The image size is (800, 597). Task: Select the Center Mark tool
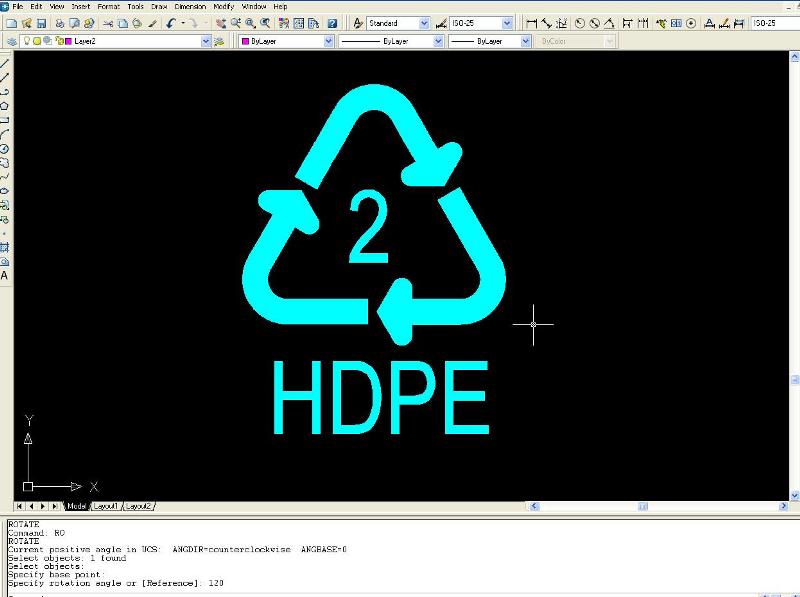691,23
